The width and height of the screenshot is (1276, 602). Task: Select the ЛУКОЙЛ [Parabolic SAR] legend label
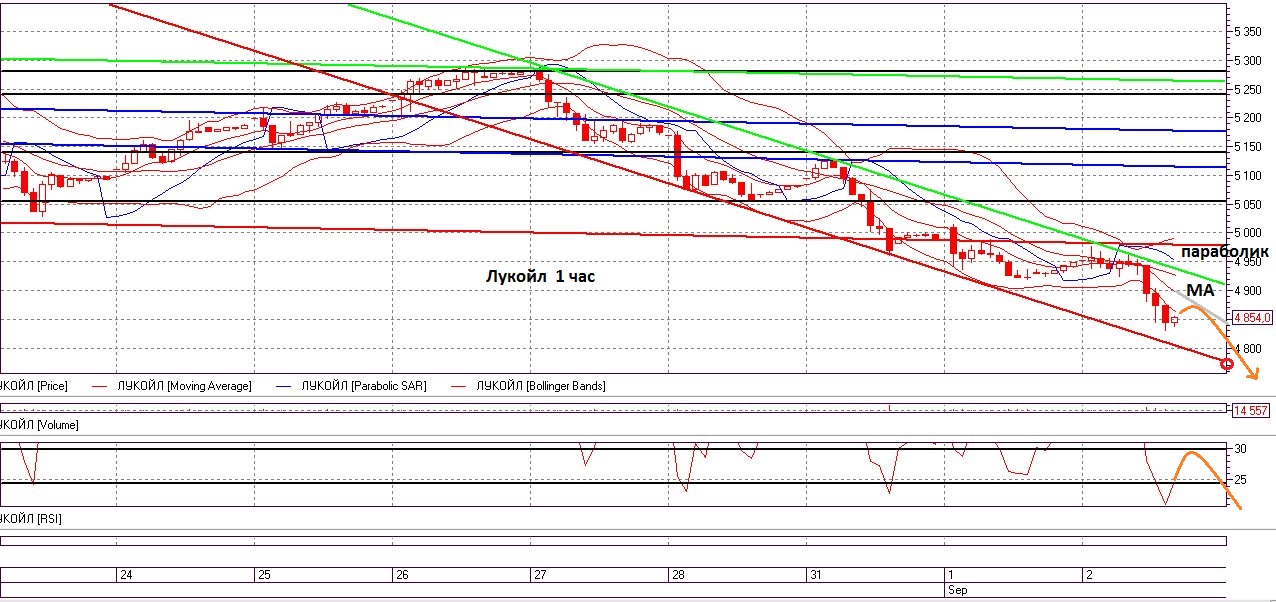pyautogui.click(x=363, y=385)
